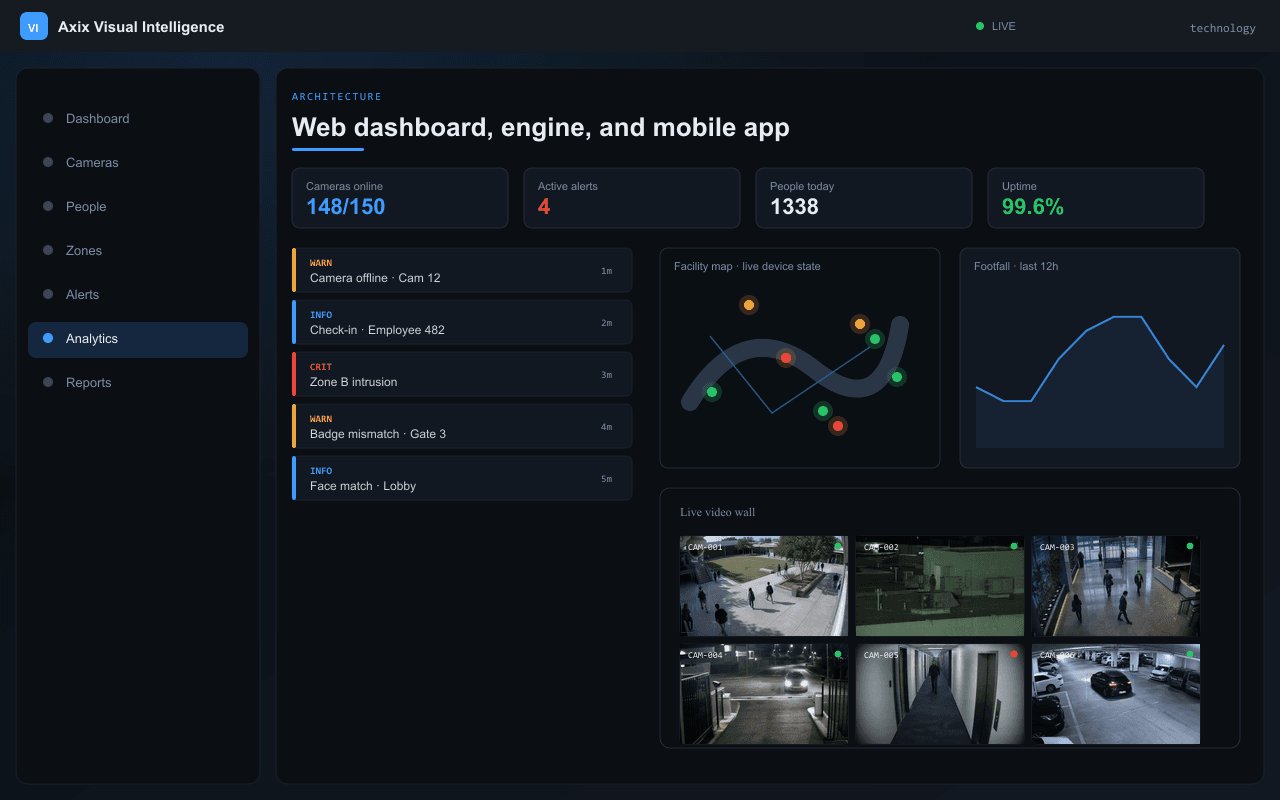Click the dot icon beside Zones
The height and width of the screenshot is (800, 1280).
point(48,250)
